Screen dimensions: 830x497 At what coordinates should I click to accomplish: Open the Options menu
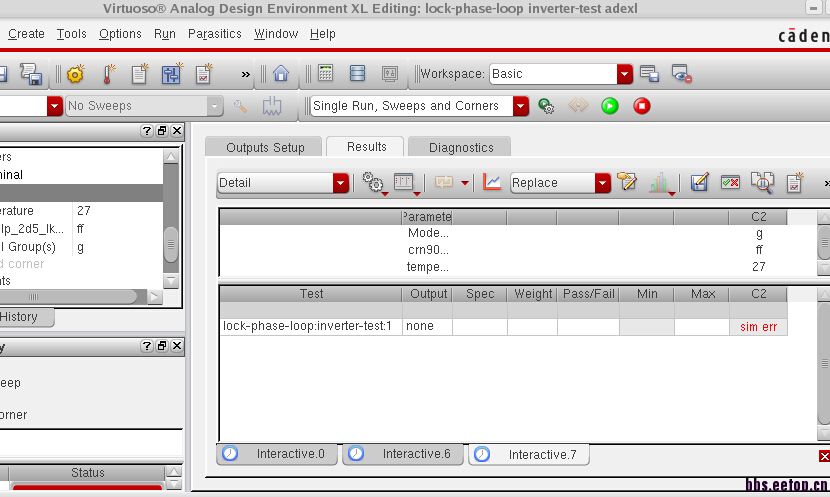(x=120, y=34)
